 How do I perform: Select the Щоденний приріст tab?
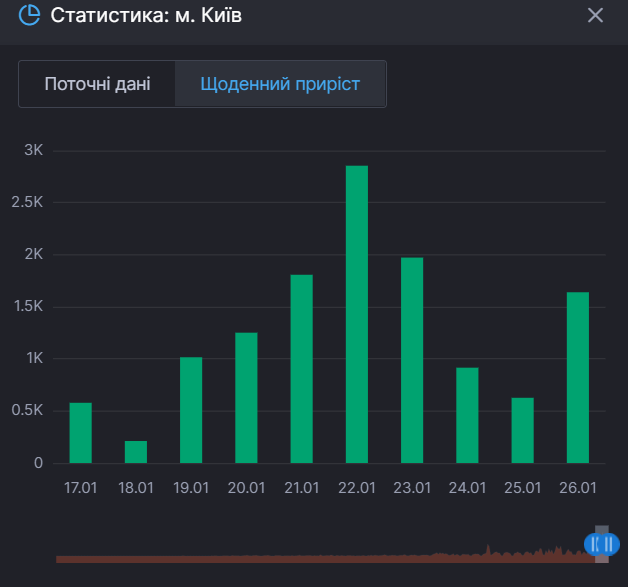280,84
